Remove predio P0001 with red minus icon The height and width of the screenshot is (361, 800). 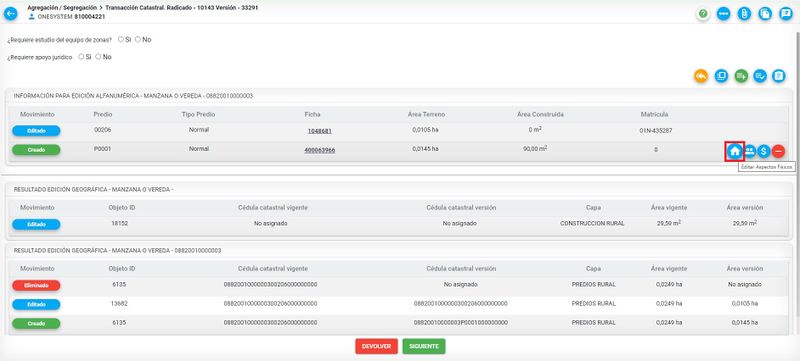coord(778,151)
